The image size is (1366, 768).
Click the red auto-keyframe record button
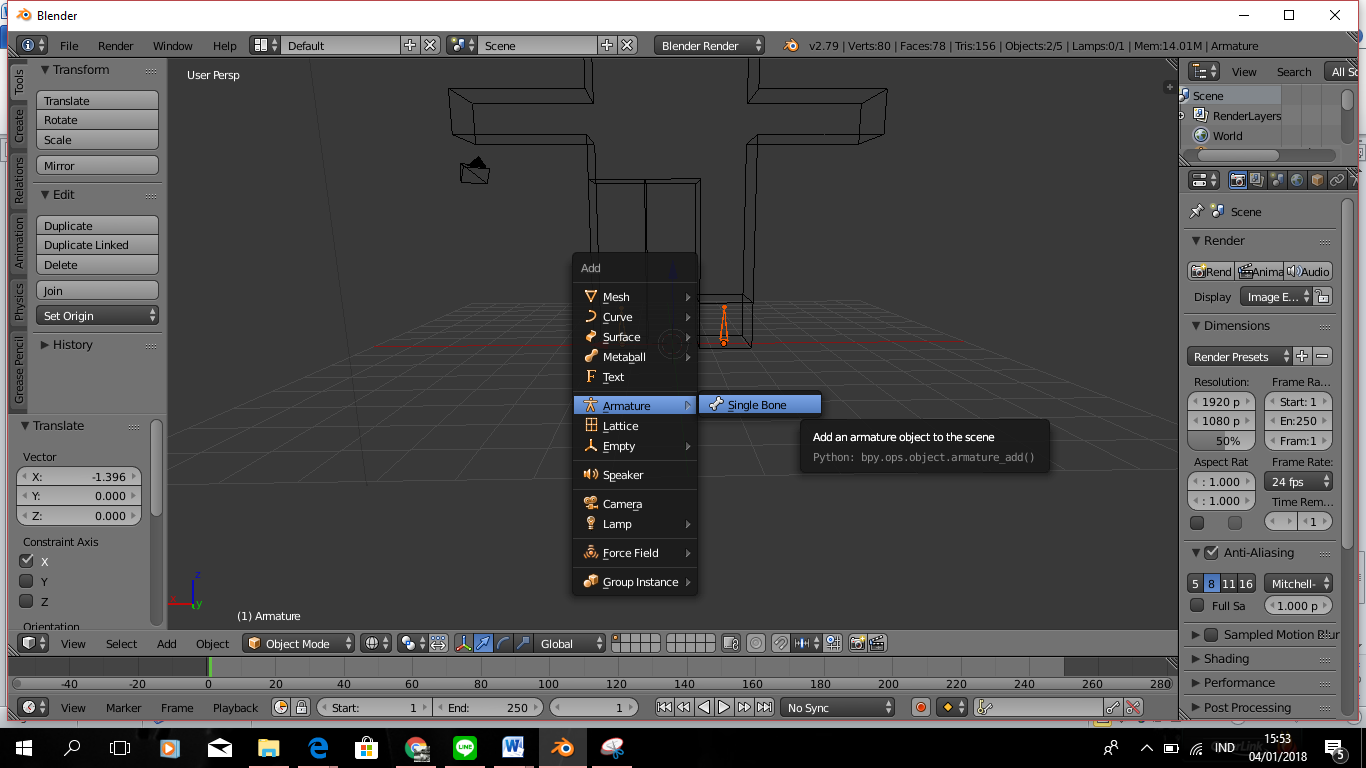tap(921, 708)
